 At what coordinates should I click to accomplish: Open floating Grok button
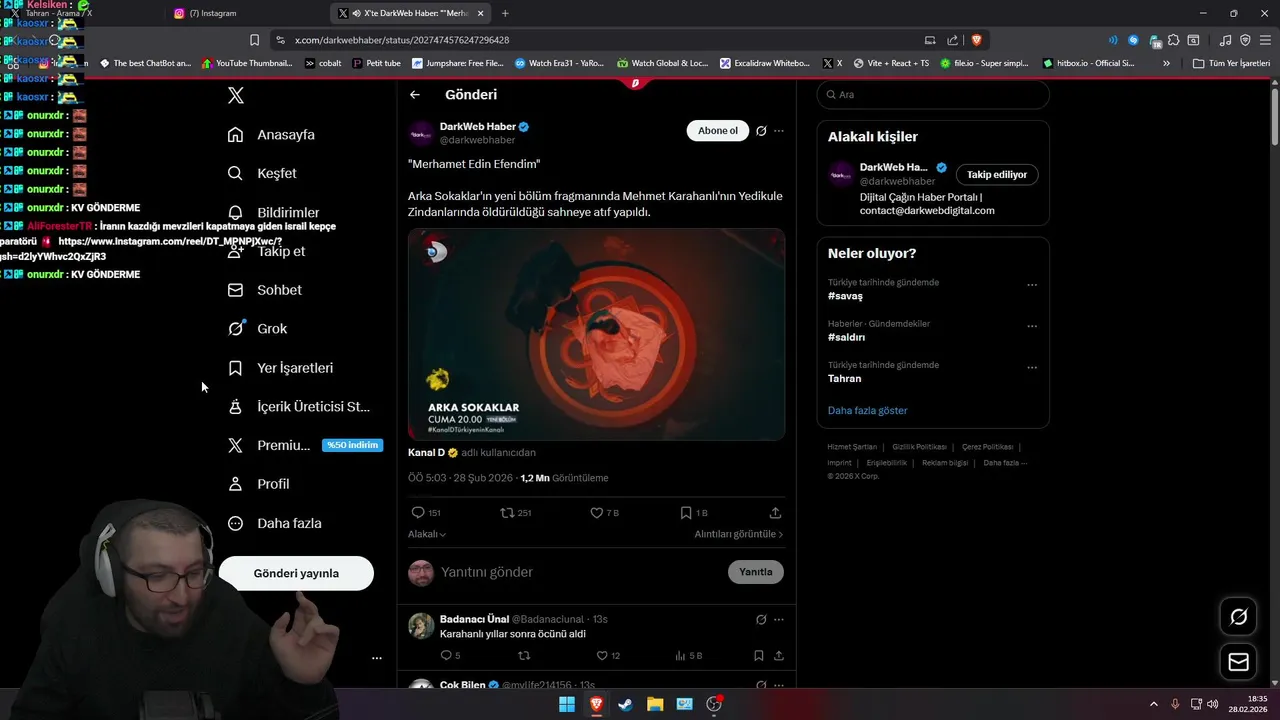tap(1238, 617)
